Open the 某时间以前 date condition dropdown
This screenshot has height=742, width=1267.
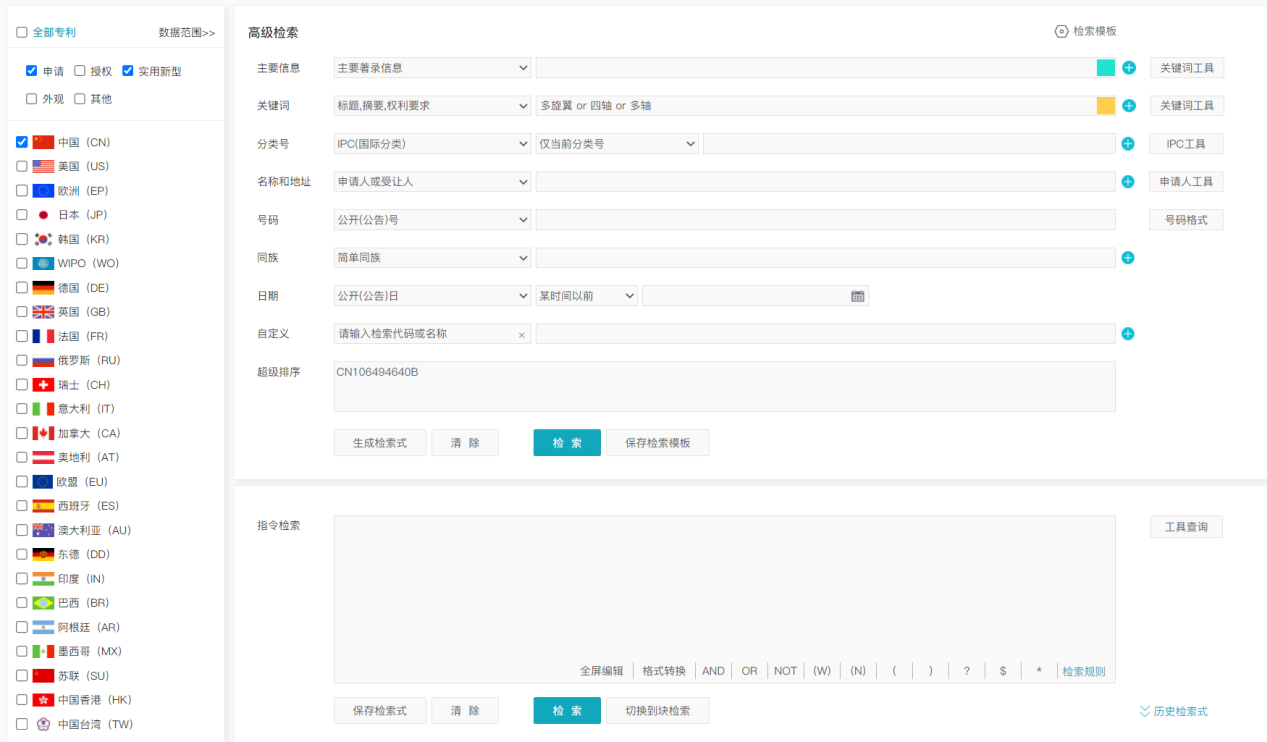[x=587, y=296]
